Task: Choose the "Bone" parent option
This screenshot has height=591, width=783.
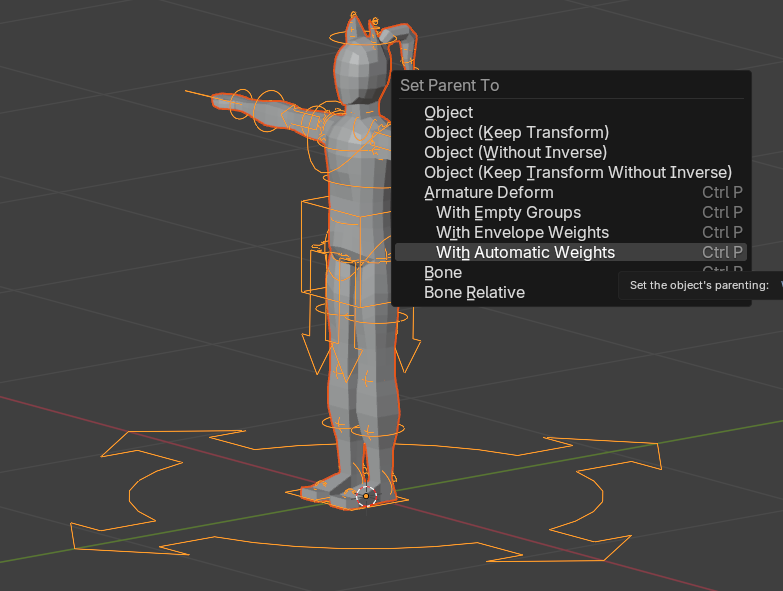Action: 443,273
